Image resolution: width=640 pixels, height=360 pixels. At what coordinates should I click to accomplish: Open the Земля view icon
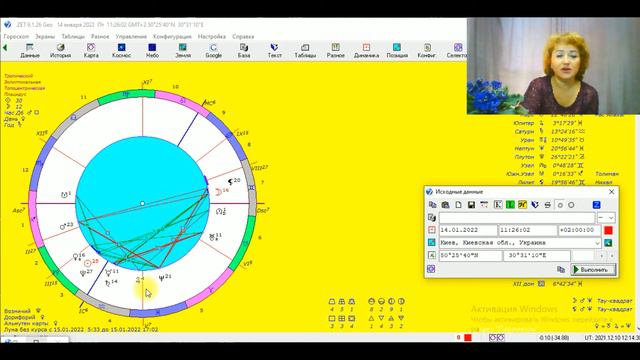point(183,51)
